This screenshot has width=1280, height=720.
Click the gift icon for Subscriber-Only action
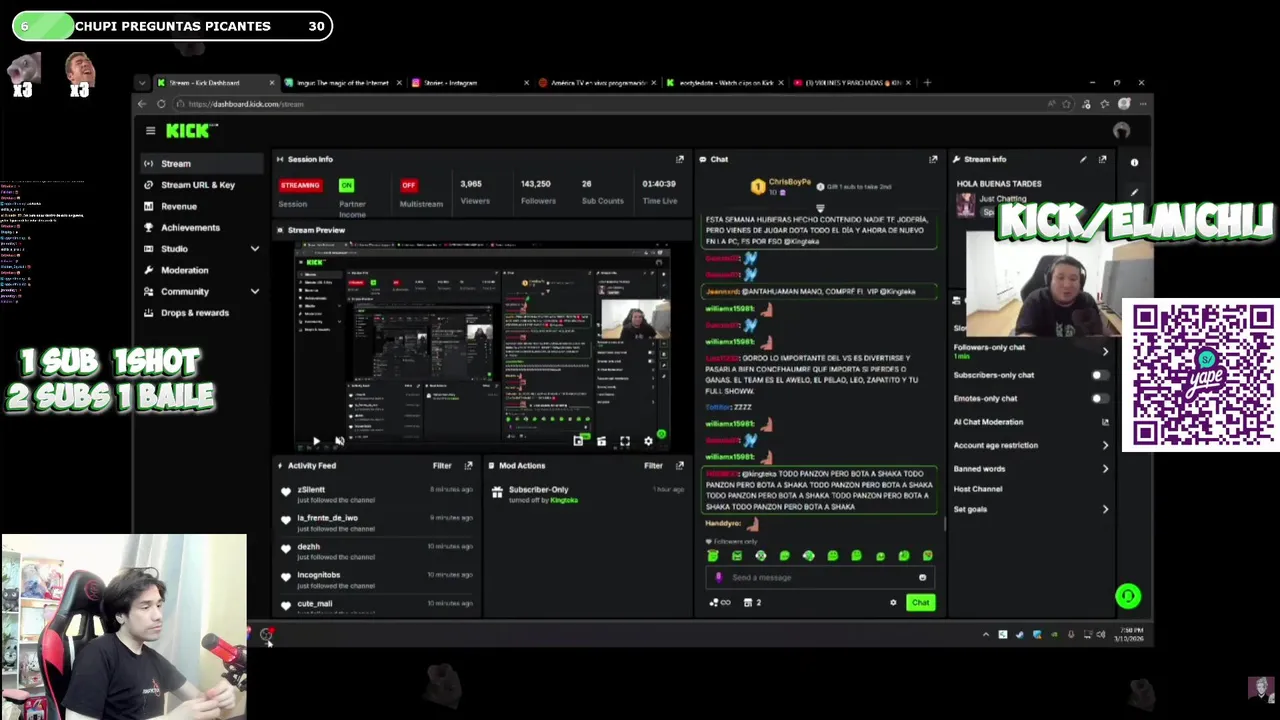(497, 492)
